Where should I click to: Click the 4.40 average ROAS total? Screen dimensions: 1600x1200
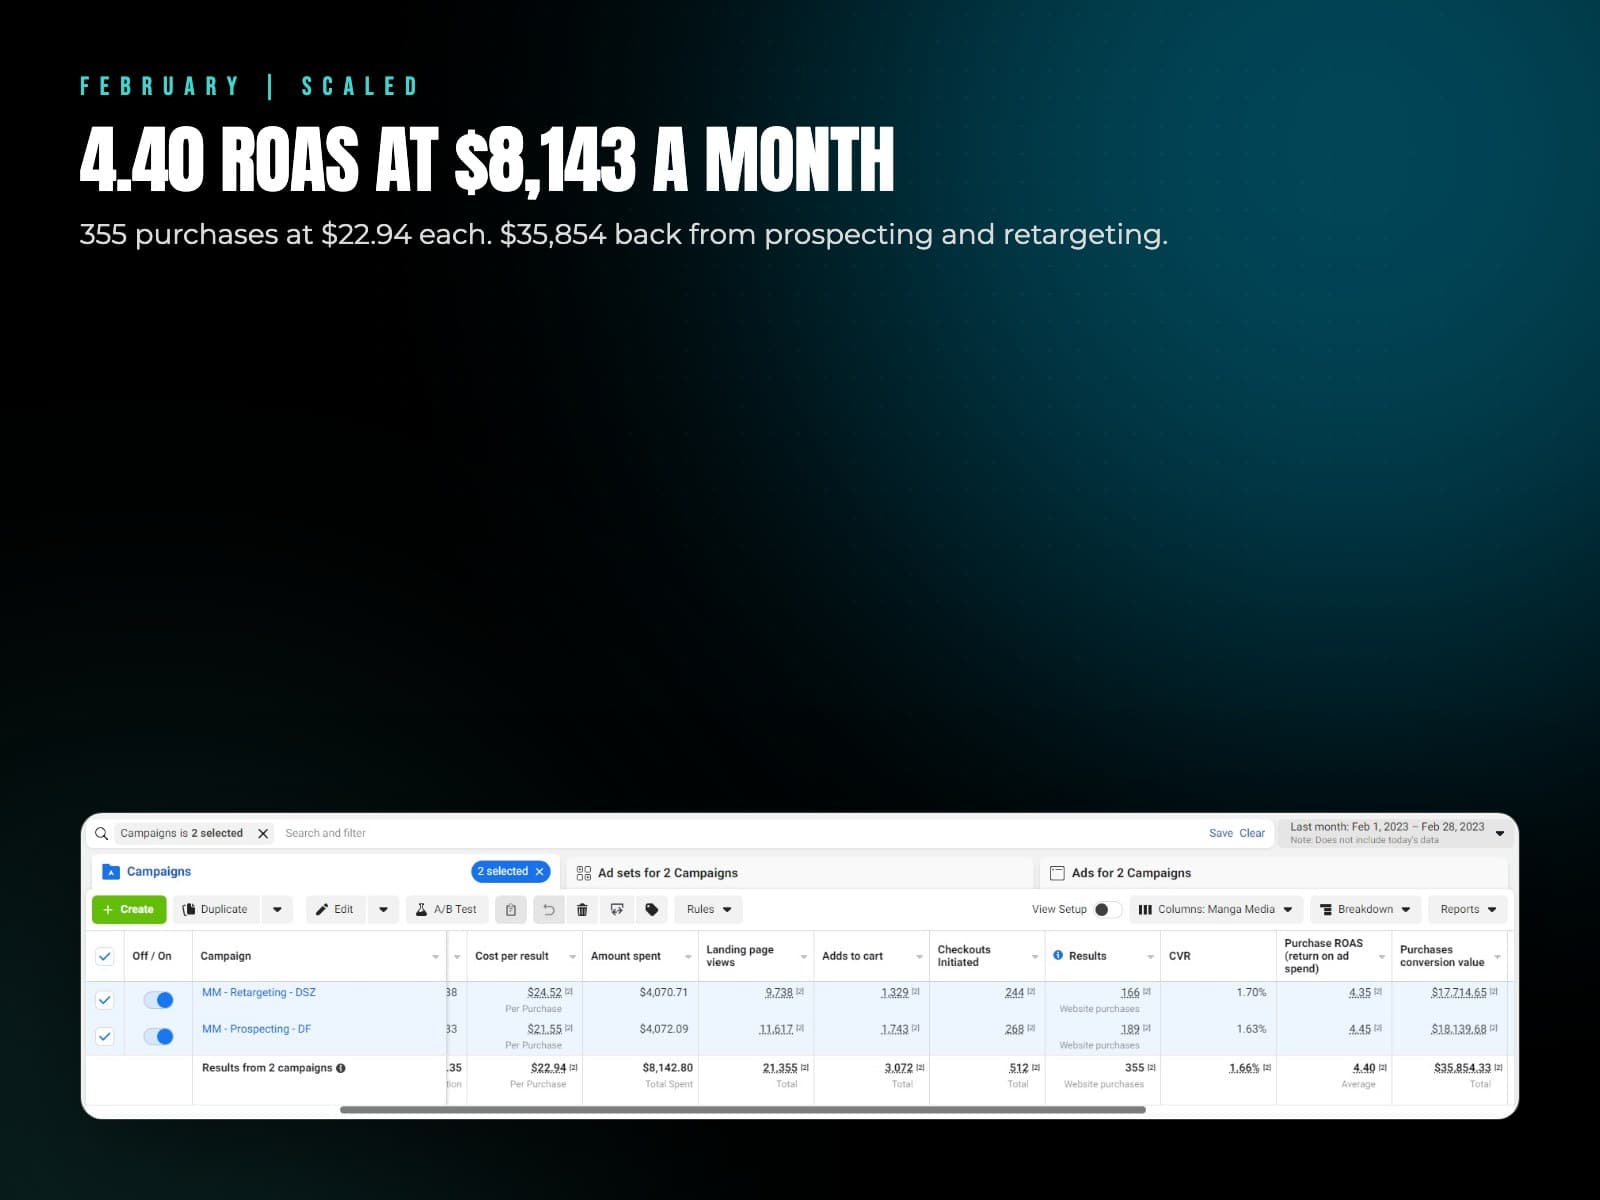pyautogui.click(x=1364, y=1067)
